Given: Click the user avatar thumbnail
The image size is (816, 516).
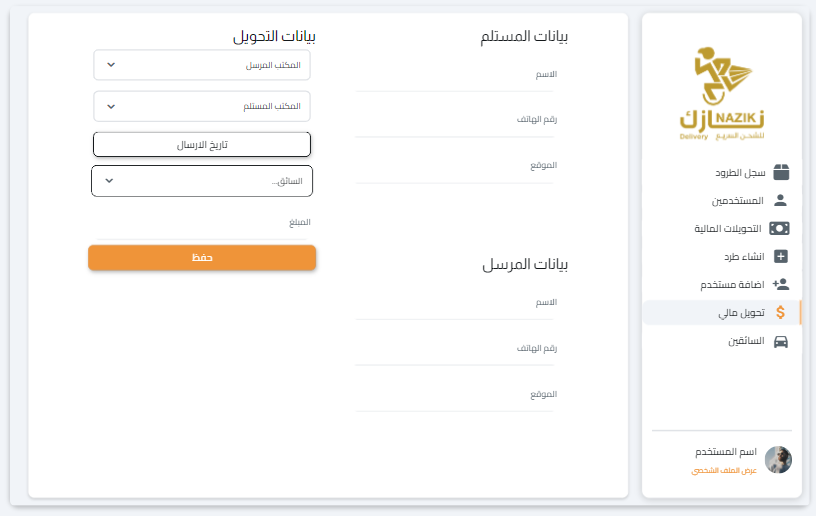Looking at the screenshot, I should click(x=778, y=460).
